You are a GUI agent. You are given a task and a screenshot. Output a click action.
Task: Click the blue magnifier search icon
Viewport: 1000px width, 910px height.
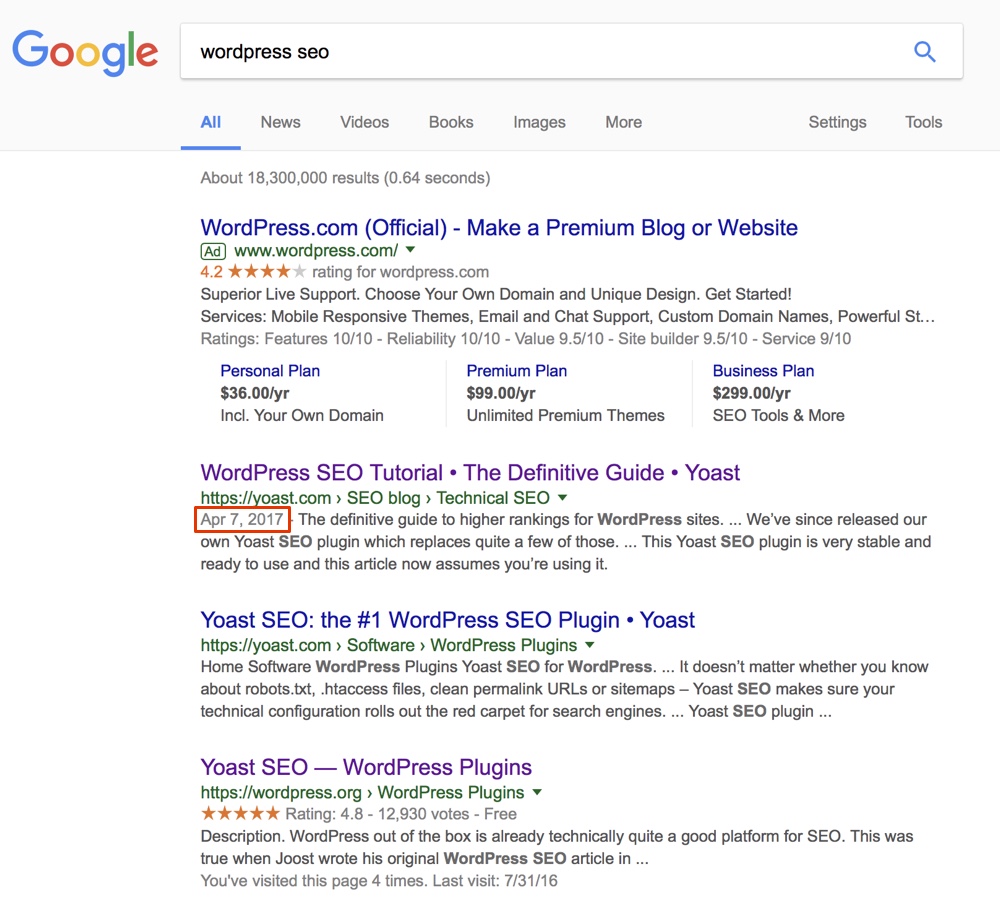[925, 52]
